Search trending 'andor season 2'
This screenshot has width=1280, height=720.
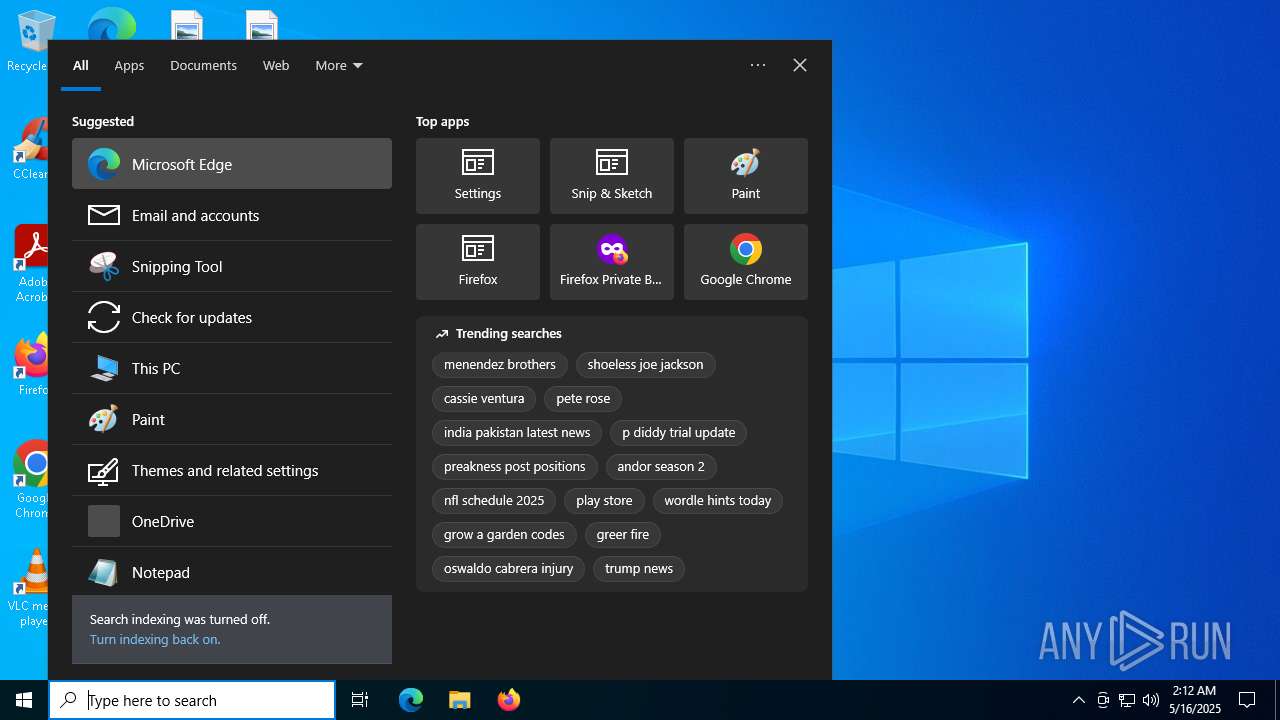point(661,467)
